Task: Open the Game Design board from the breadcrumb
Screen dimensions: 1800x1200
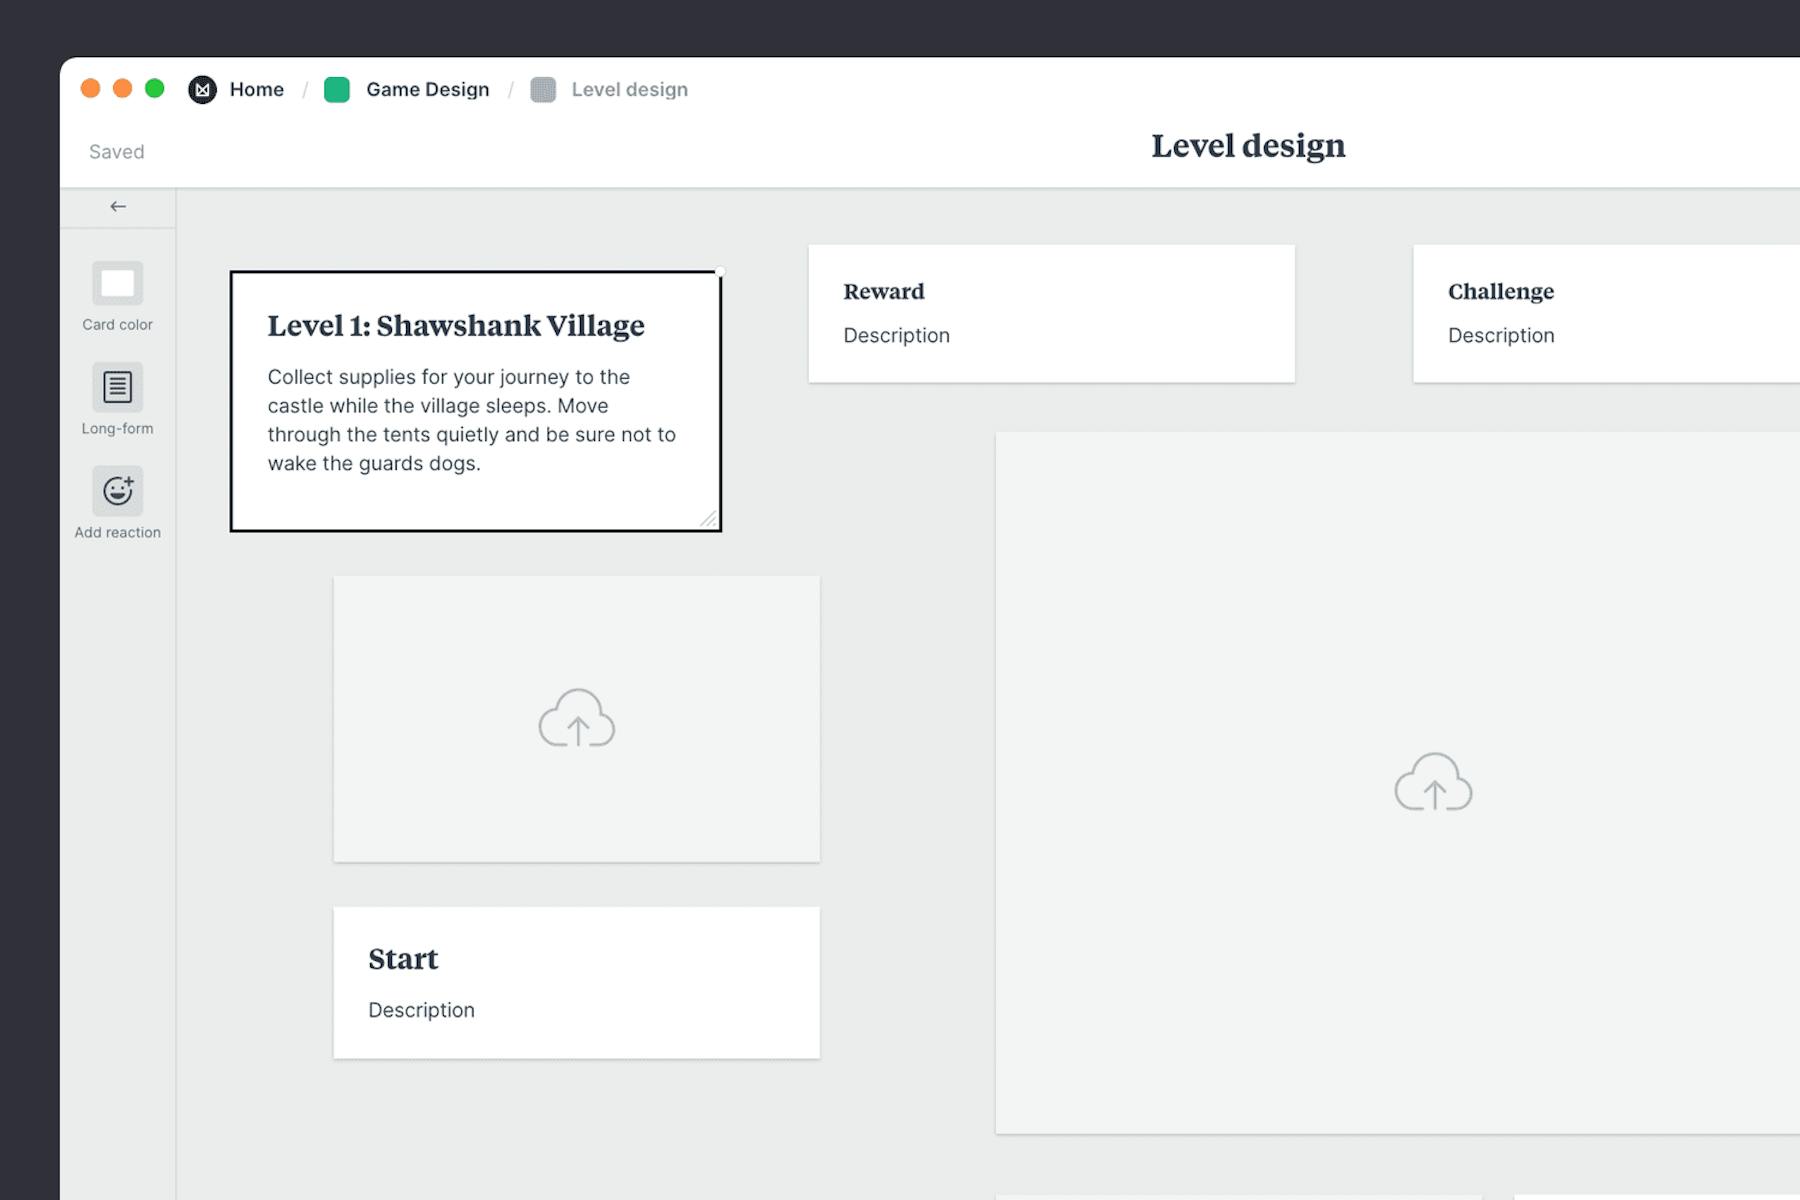Action: click(x=427, y=89)
